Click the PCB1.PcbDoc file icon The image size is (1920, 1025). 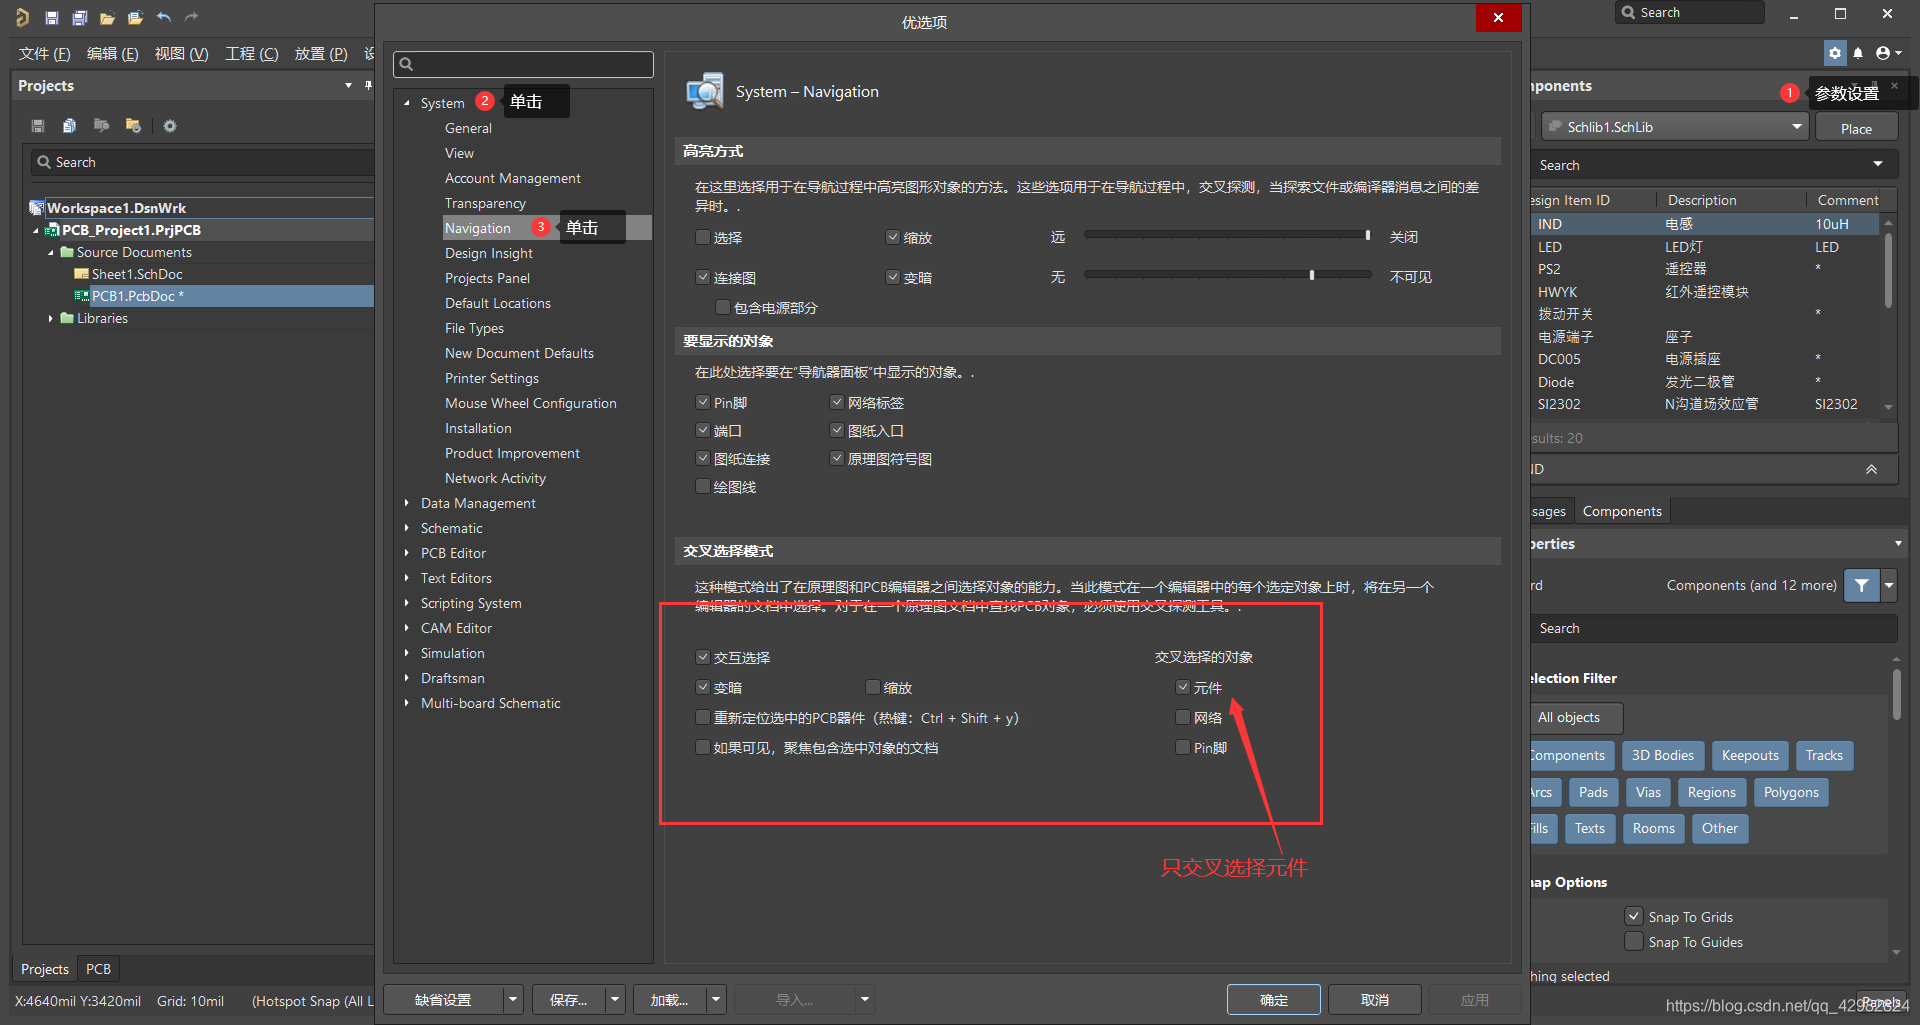coord(82,296)
